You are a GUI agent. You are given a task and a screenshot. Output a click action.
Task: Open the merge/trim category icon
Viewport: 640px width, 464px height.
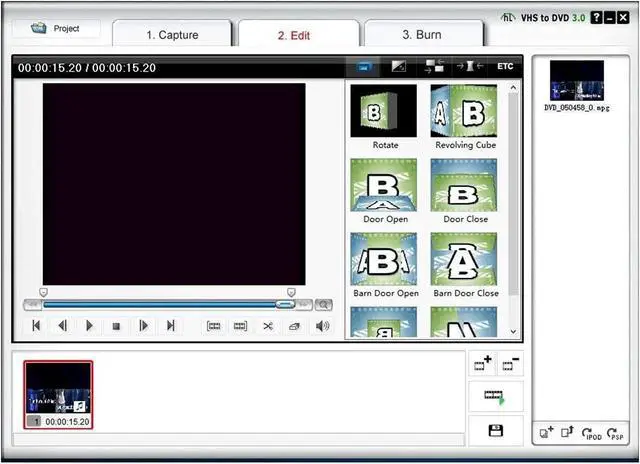pos(470,66)
